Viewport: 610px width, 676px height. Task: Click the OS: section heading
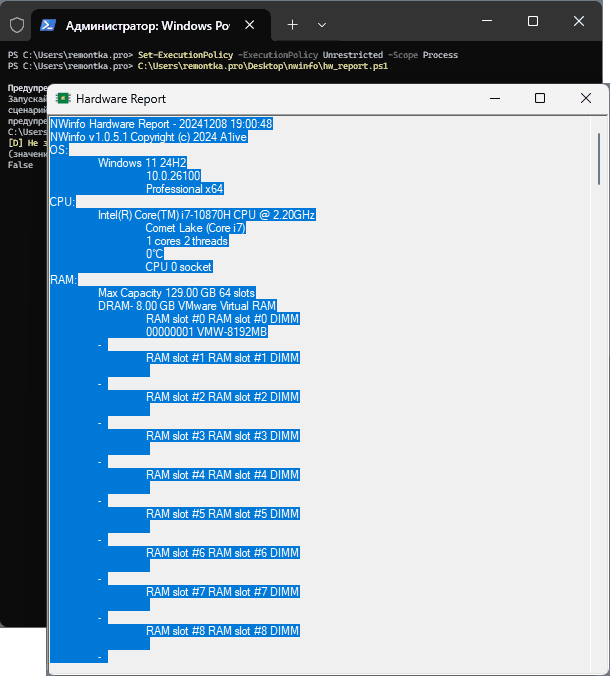pos(59,150)
